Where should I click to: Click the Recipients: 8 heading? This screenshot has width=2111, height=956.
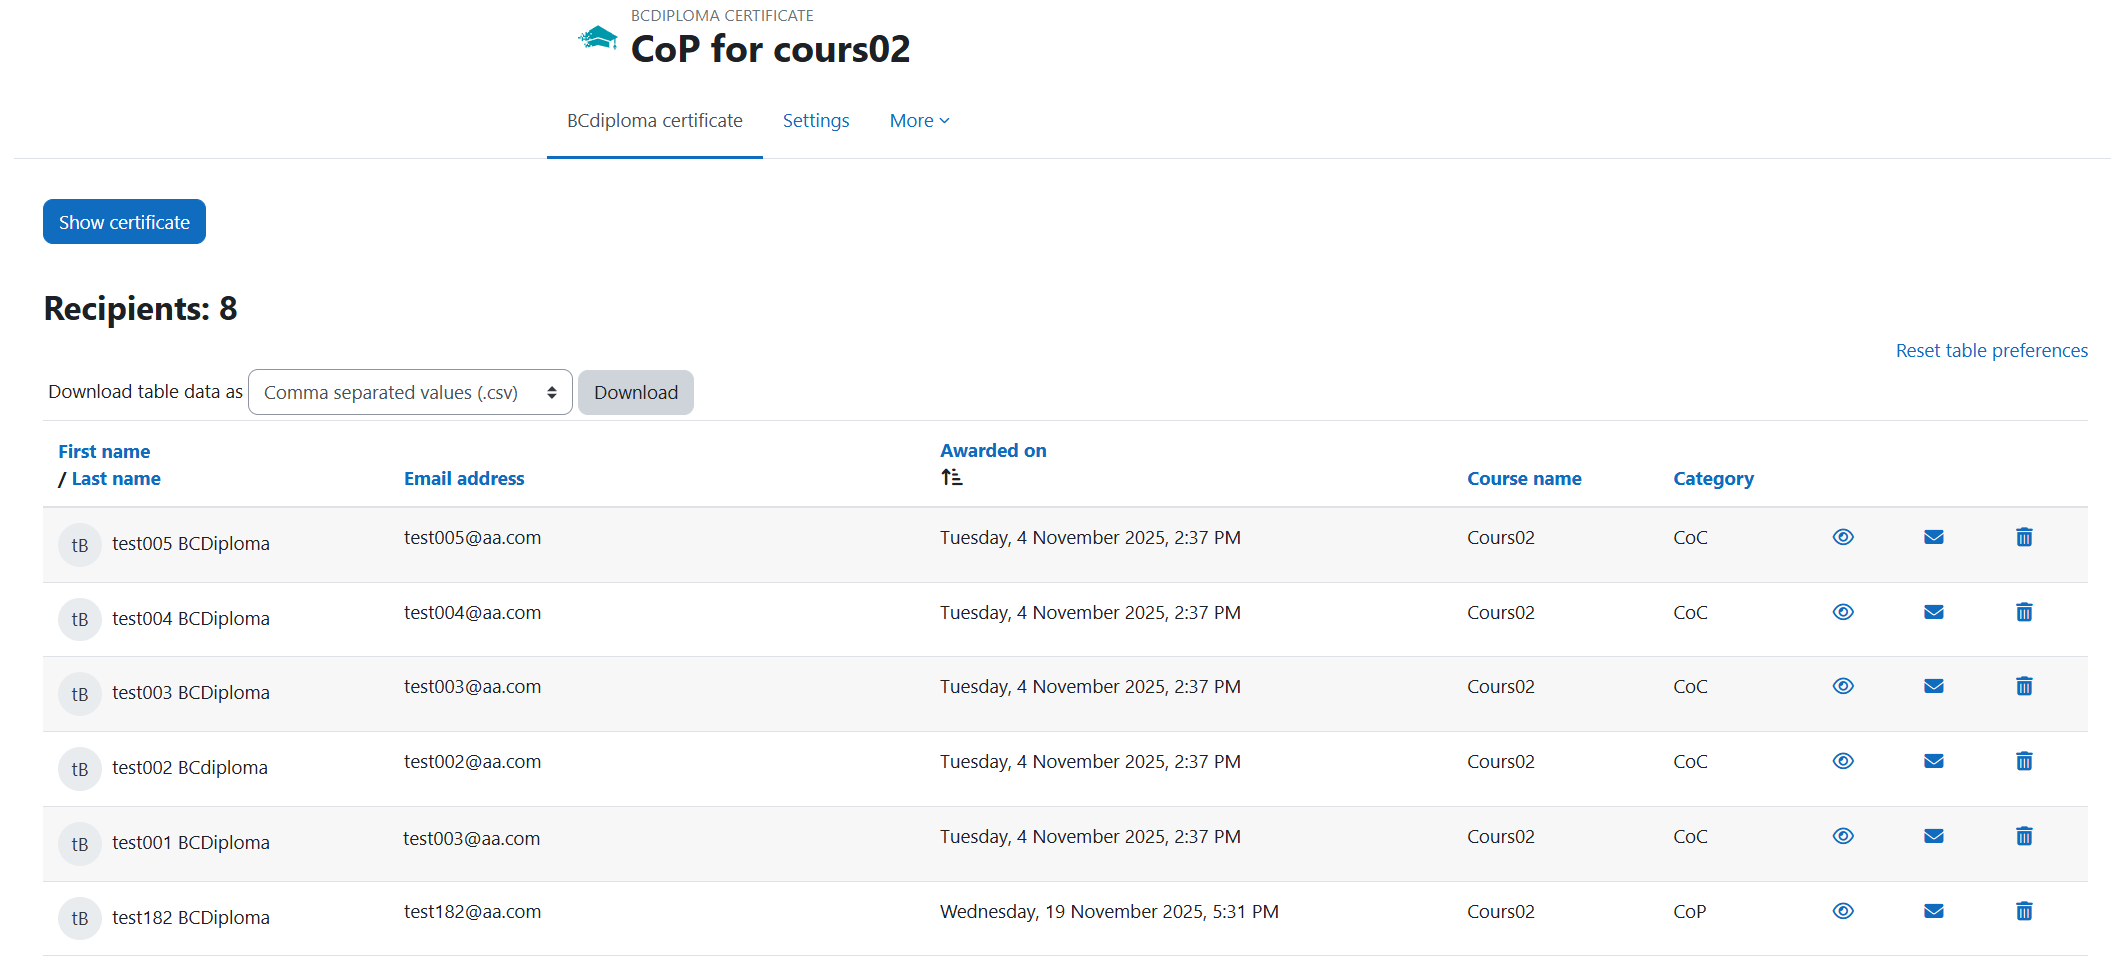(x=141, y=308)
